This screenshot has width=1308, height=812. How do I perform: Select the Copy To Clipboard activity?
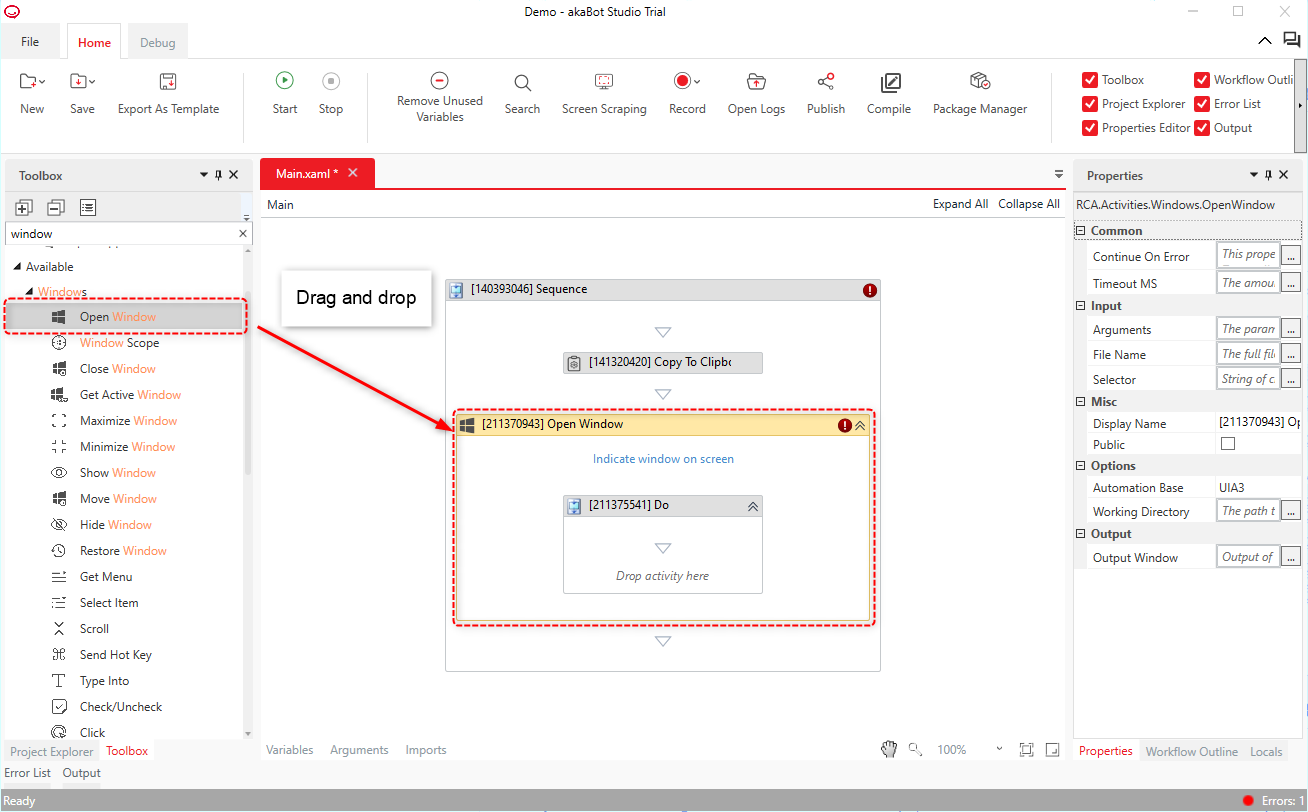(x=662, y=362)
